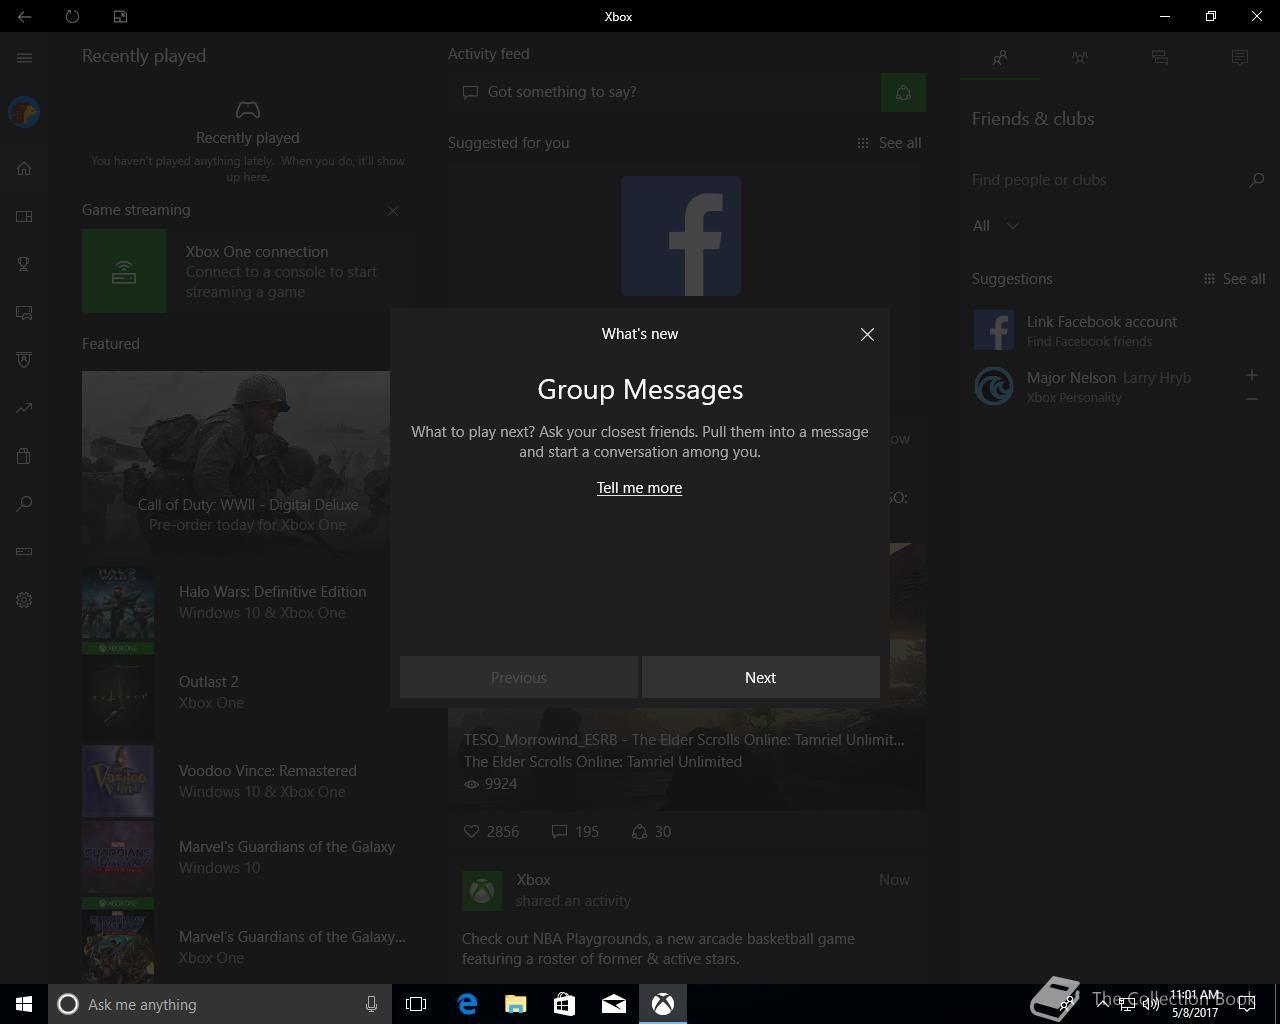
Task: Open the Facebook tile in Suggested for you
Action: coord(681,236)
